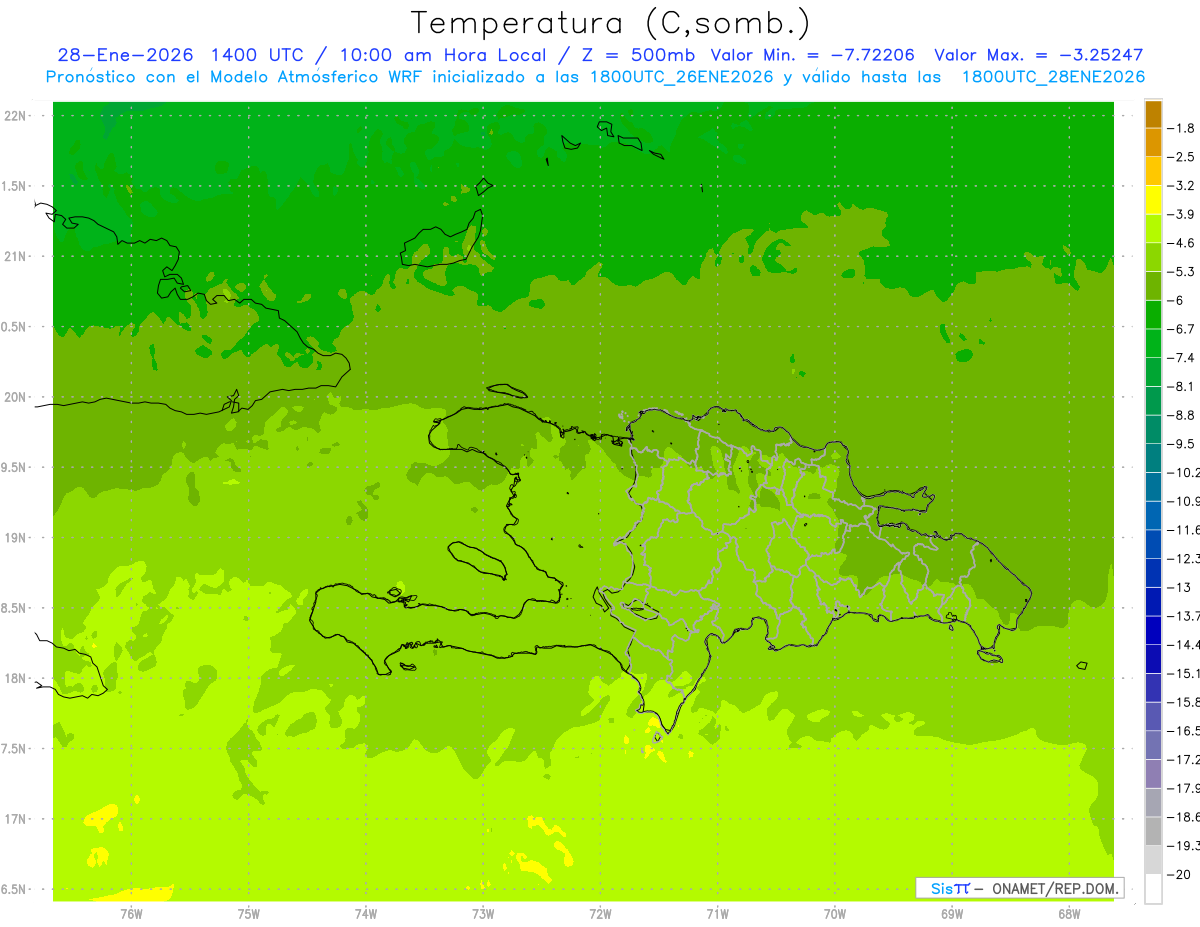Click the "70W" longitude label
Screen dimensions: 1200x927
coord(835,914)
